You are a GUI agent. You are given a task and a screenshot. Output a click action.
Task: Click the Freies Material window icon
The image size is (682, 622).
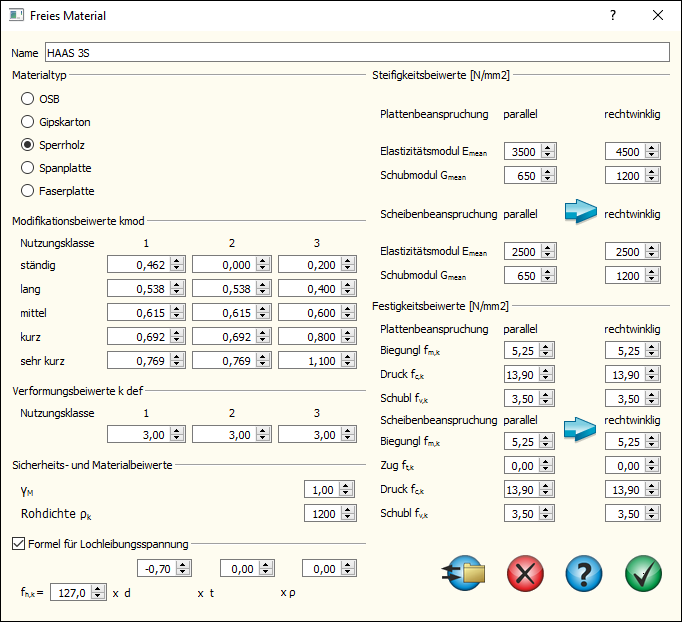17,16
